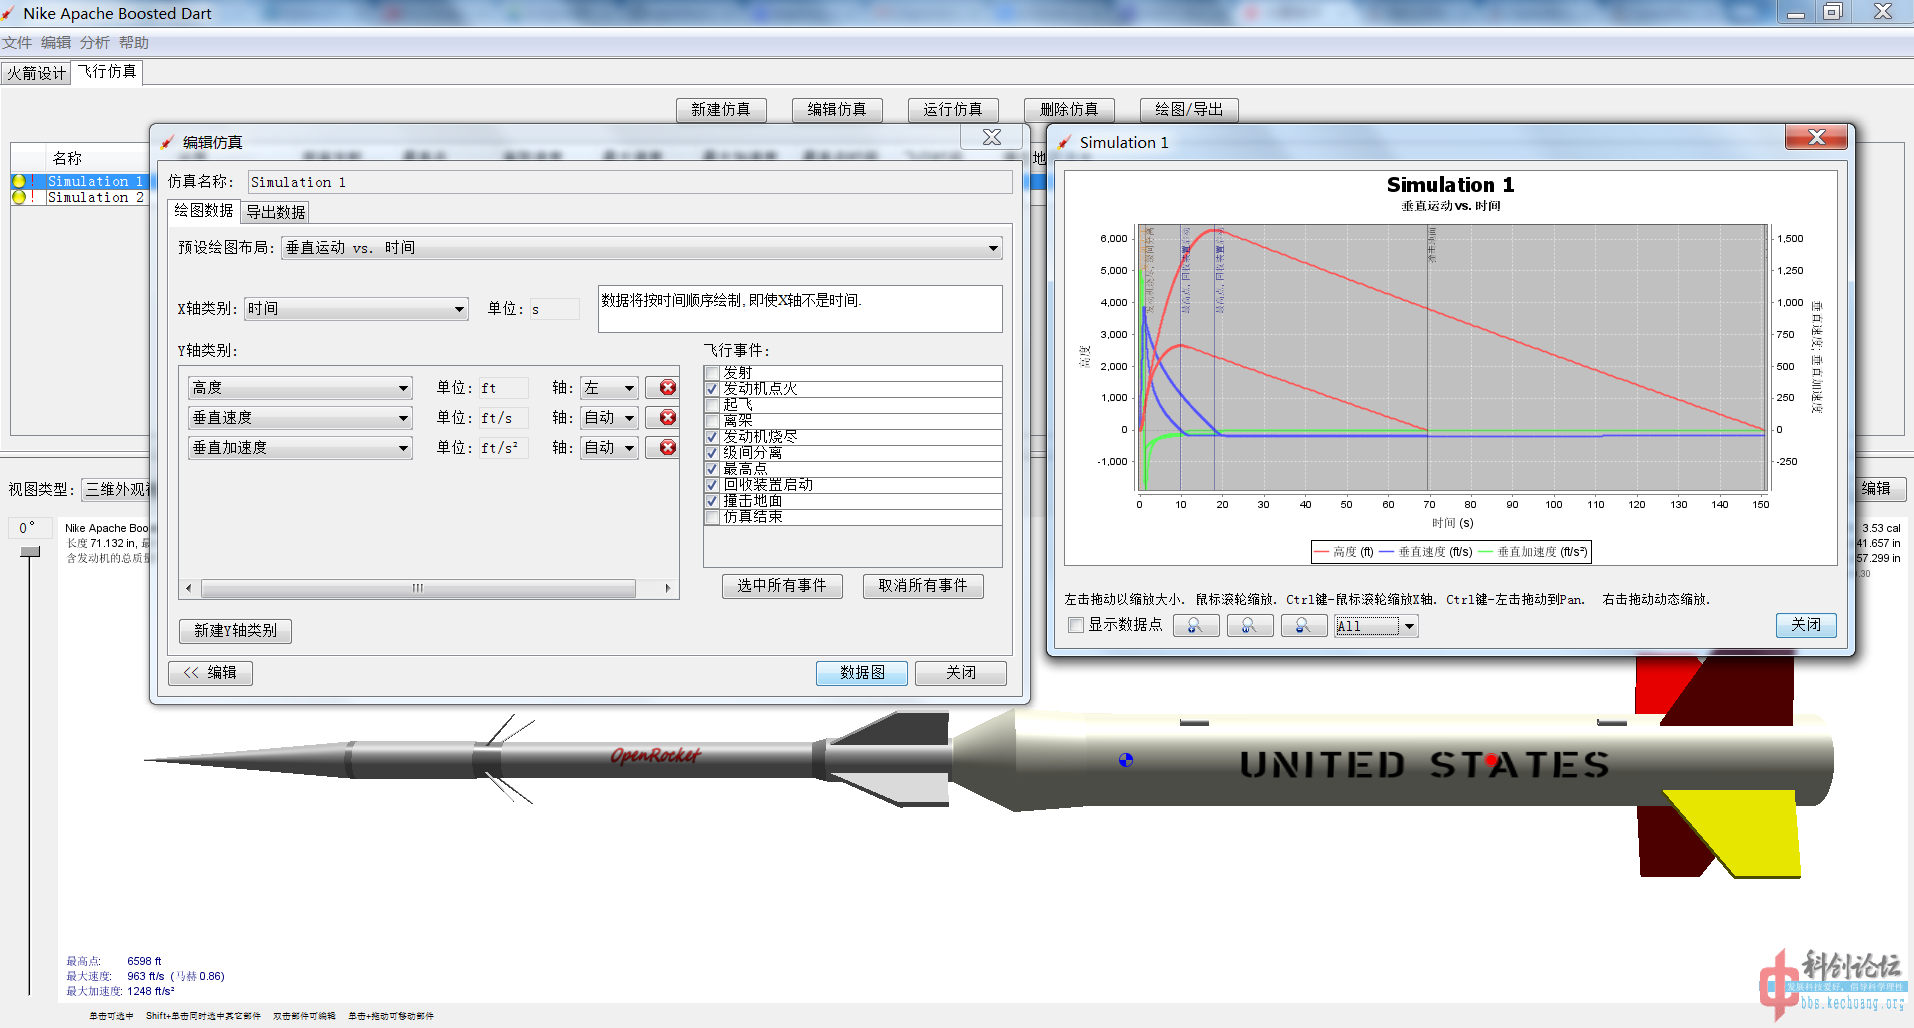Click the middle zoom-reset magnifier below the plot
Viewport: 1914px width, 1028px height.
(x=1250, y=626)
